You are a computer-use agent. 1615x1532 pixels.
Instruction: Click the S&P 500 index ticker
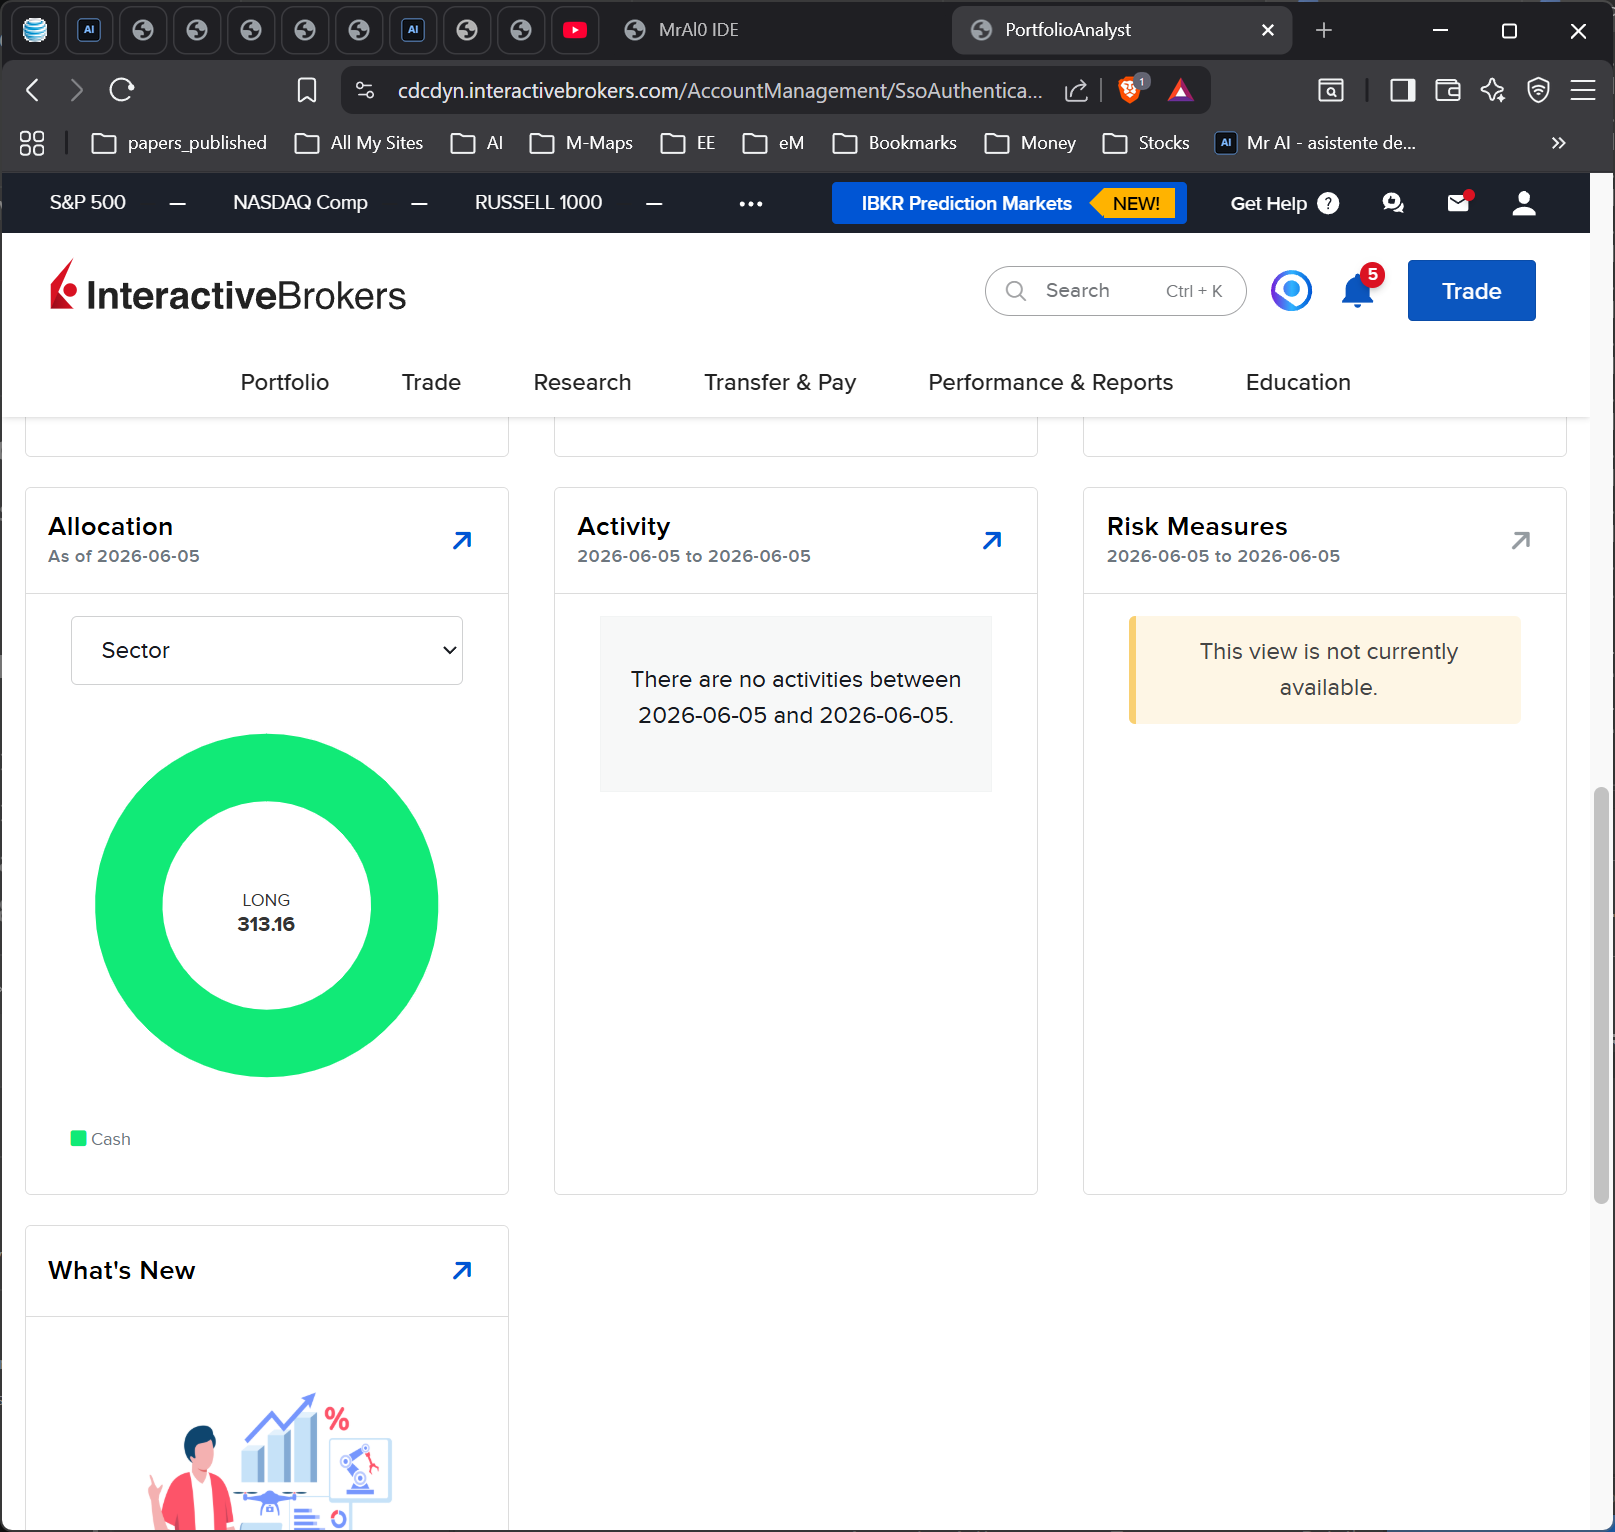coord(88,202)
